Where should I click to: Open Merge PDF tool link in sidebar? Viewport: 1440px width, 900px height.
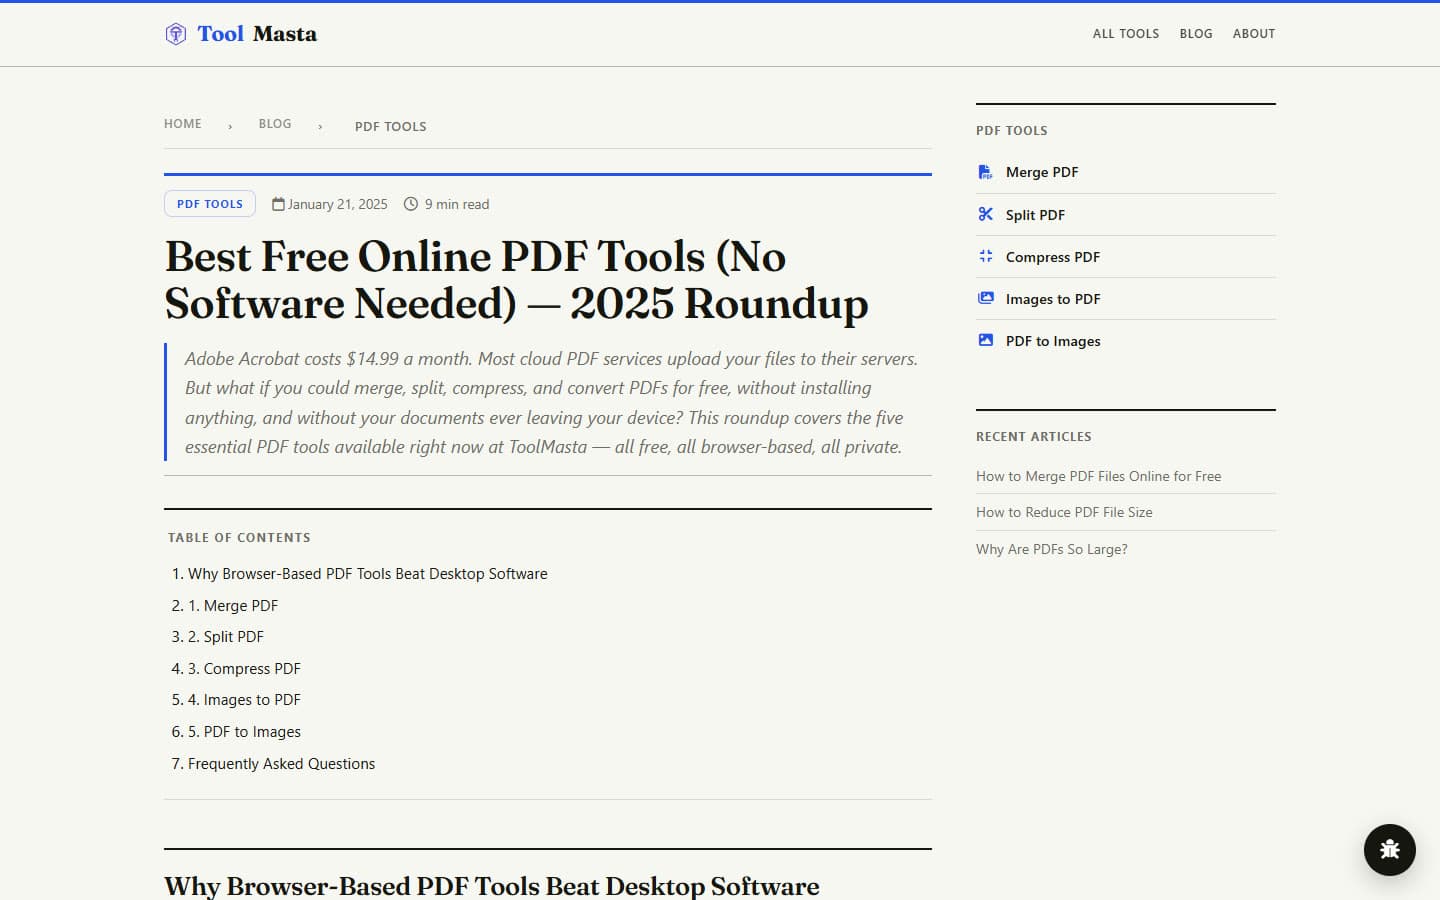[x=1042, y=172]
